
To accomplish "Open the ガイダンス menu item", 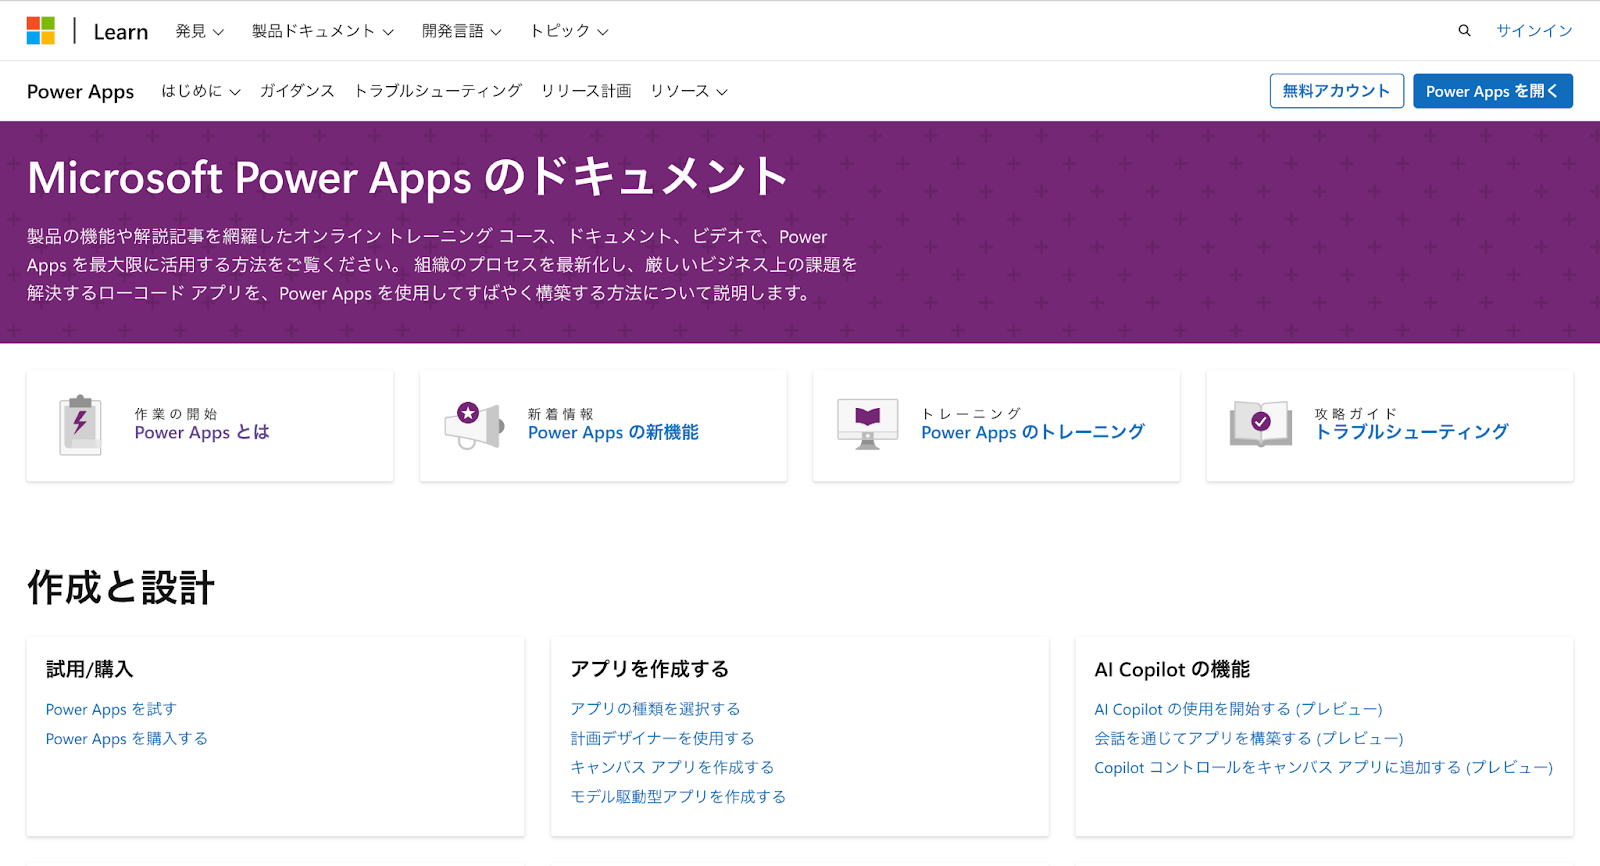I will tap(297, 91).
